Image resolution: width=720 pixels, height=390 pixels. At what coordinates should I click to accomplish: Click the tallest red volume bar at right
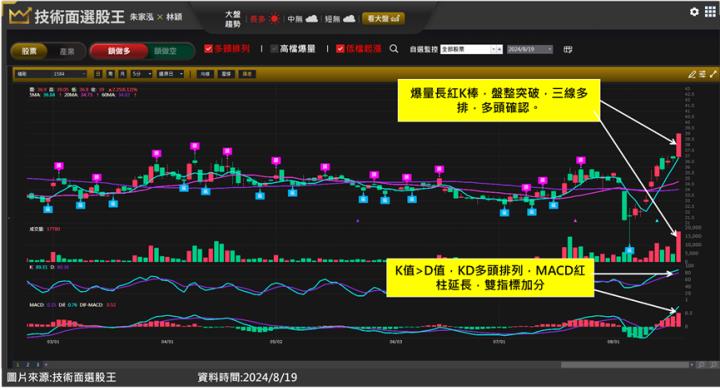[679, 247]
